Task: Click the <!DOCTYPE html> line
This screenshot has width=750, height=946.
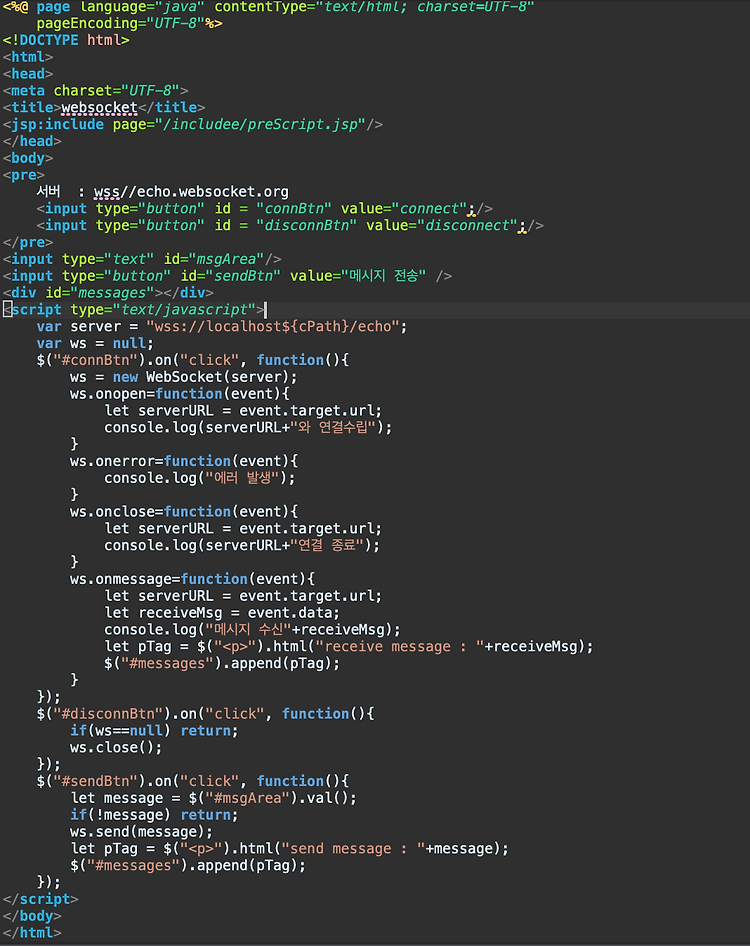Action: [66, 40]
